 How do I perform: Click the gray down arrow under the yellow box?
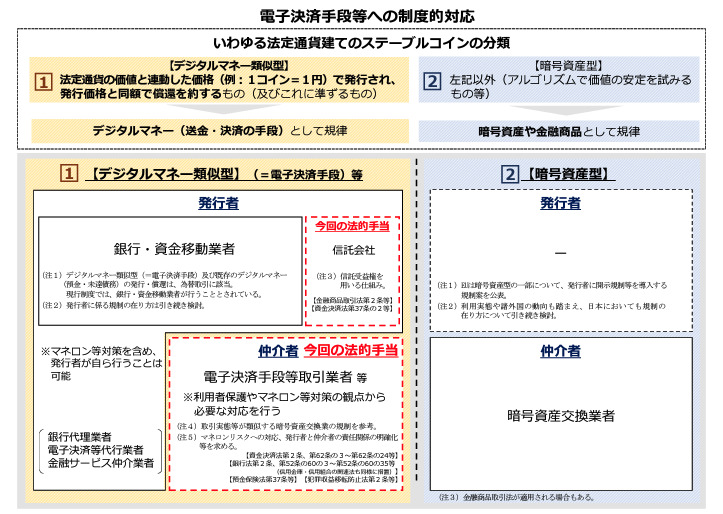224,109
